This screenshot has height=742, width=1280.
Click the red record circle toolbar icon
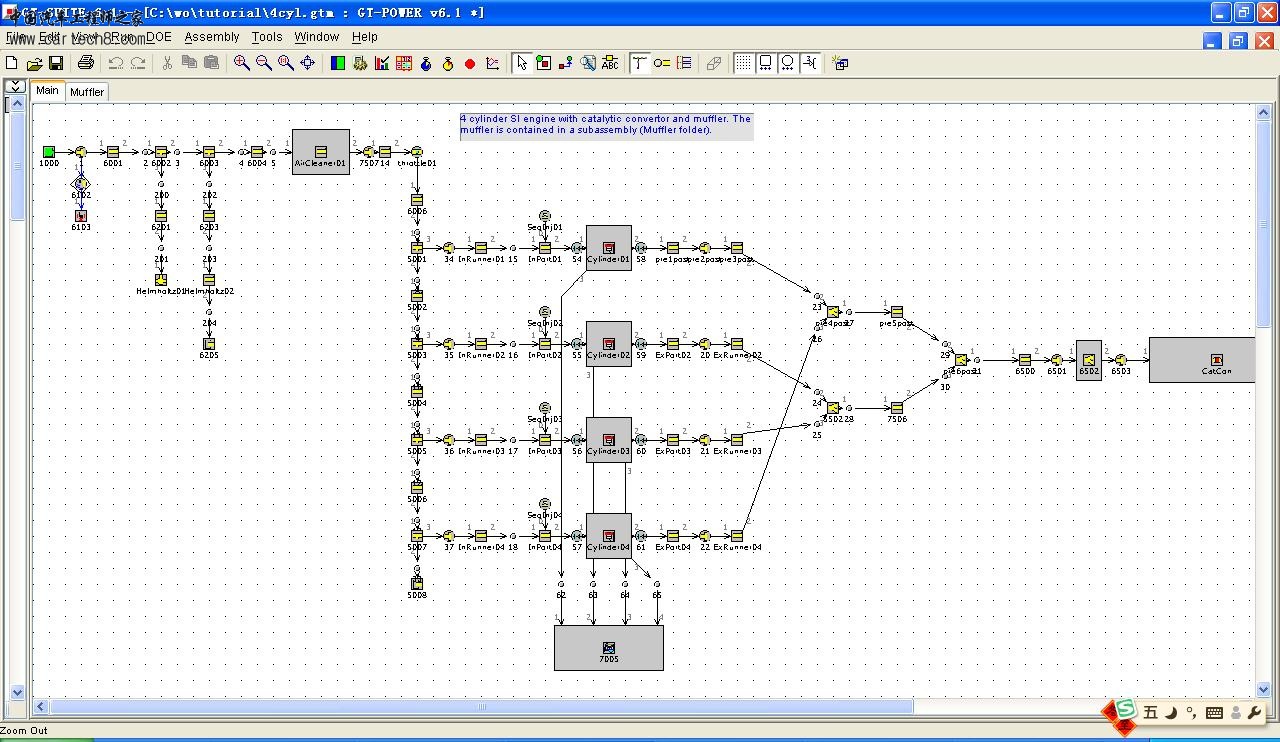(x=470, y=64)
